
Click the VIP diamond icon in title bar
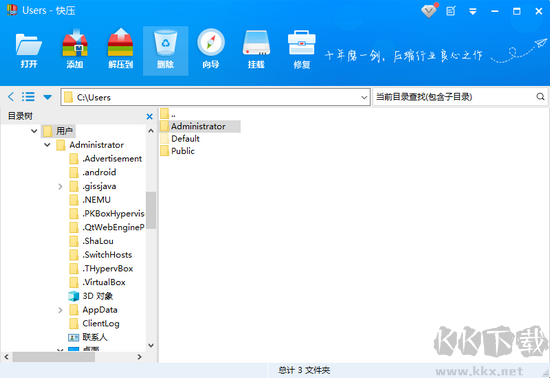pos(429,11)
